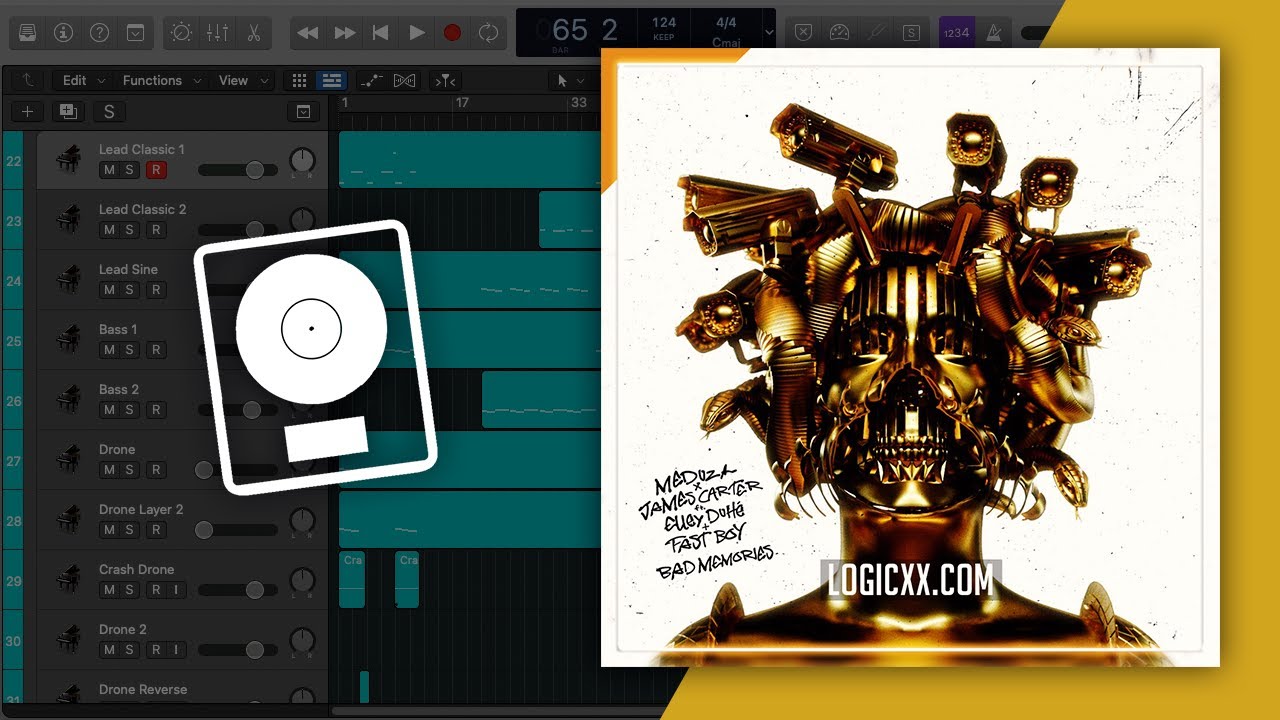Open the Library panel

[x=28, y=33]
